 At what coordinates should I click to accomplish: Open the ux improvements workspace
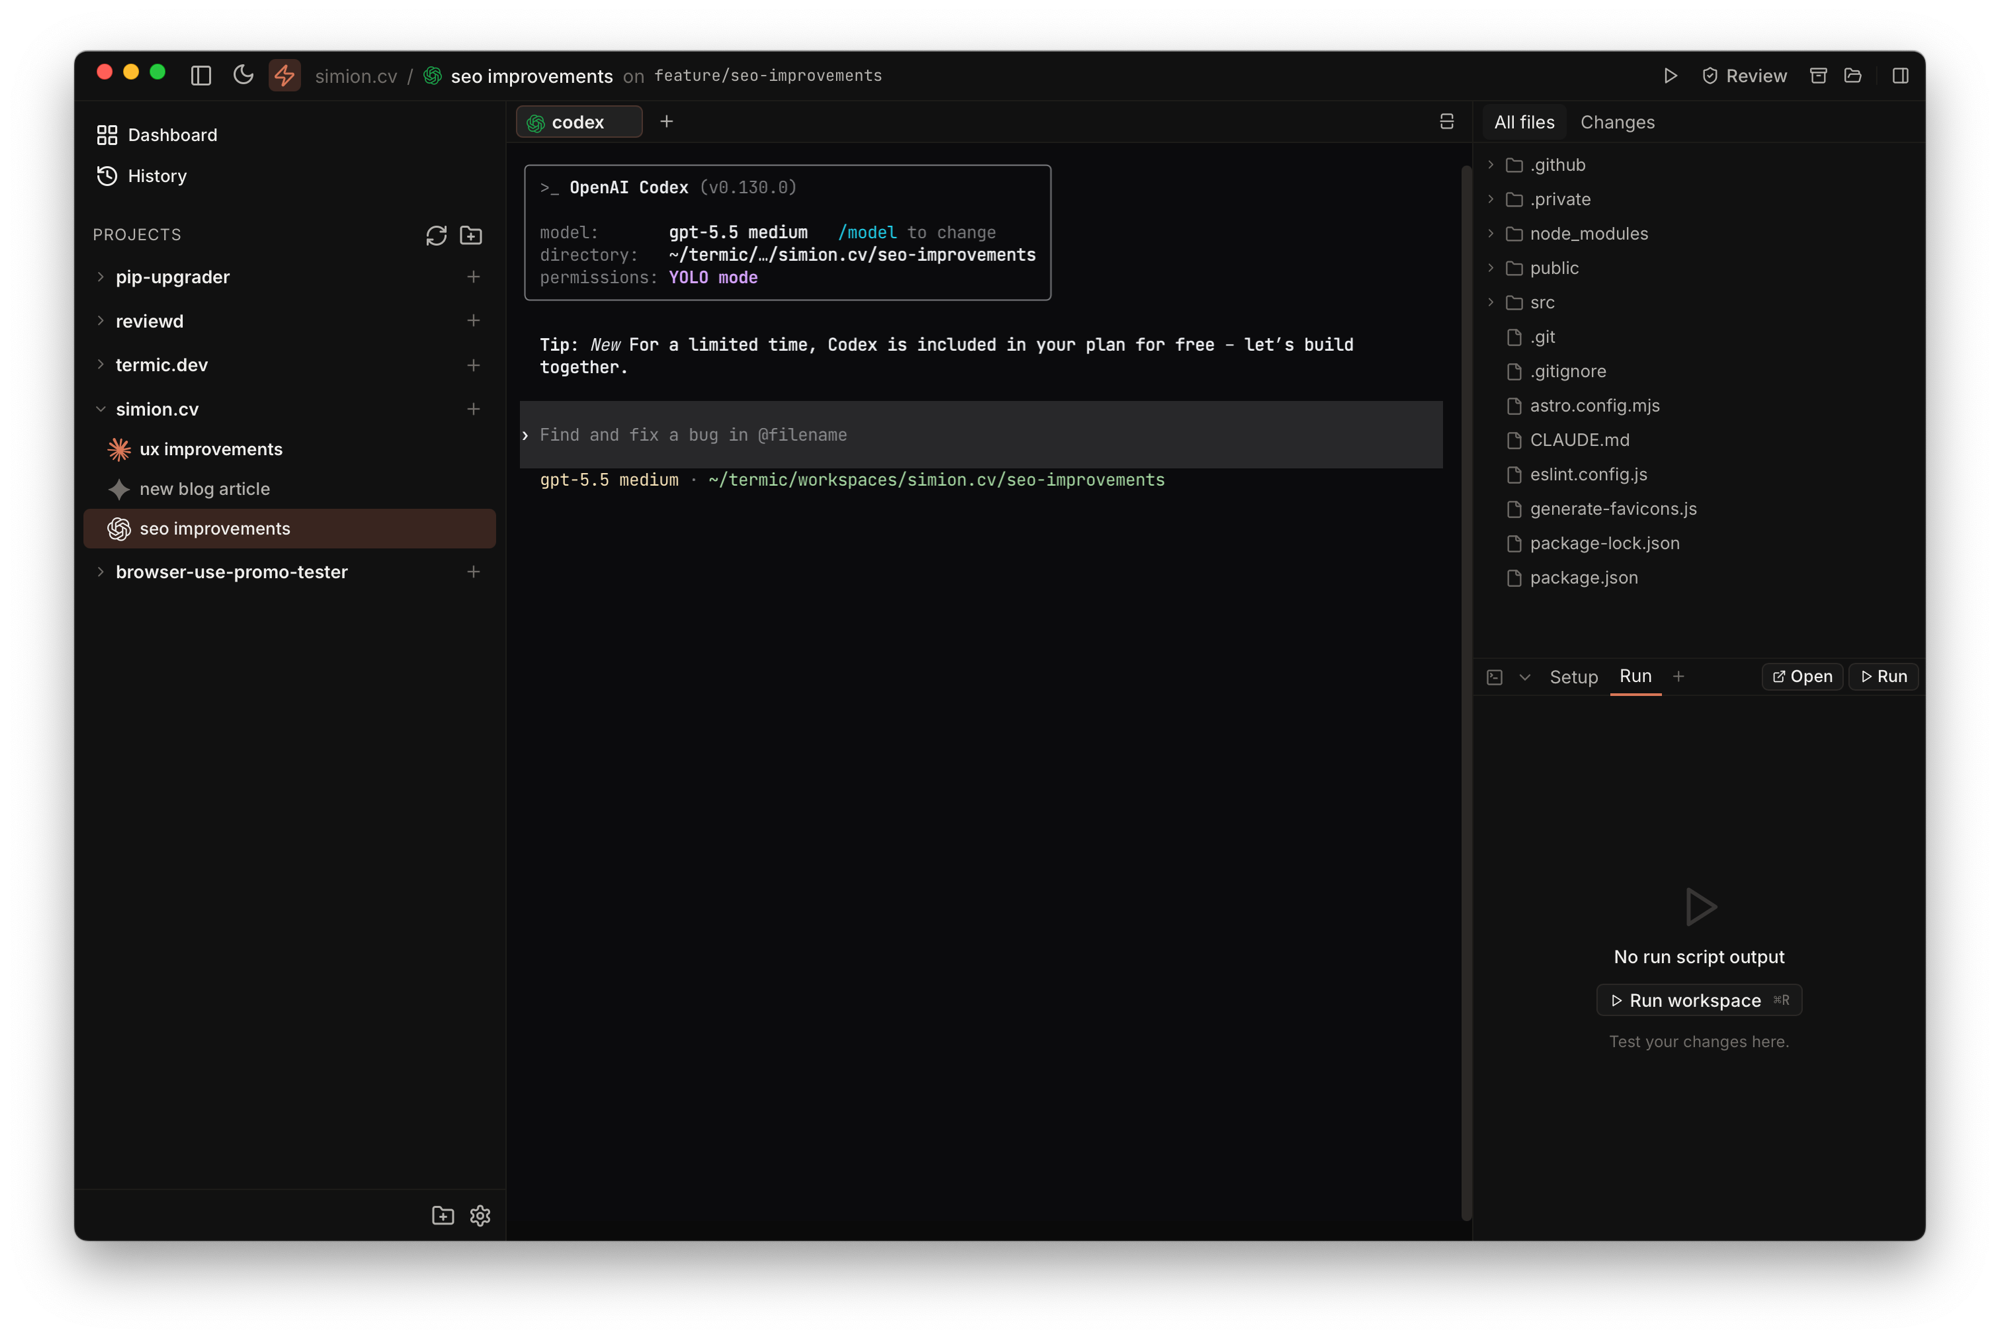tap(290, 449)
